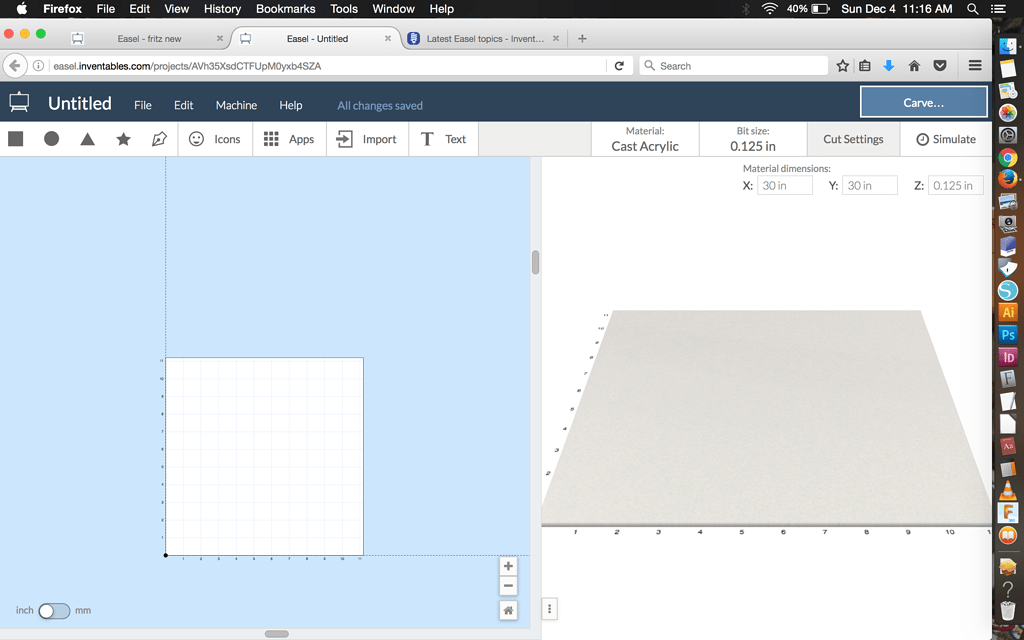
Task: Open the Machine menu in Easel
Action: pos(236,104)
